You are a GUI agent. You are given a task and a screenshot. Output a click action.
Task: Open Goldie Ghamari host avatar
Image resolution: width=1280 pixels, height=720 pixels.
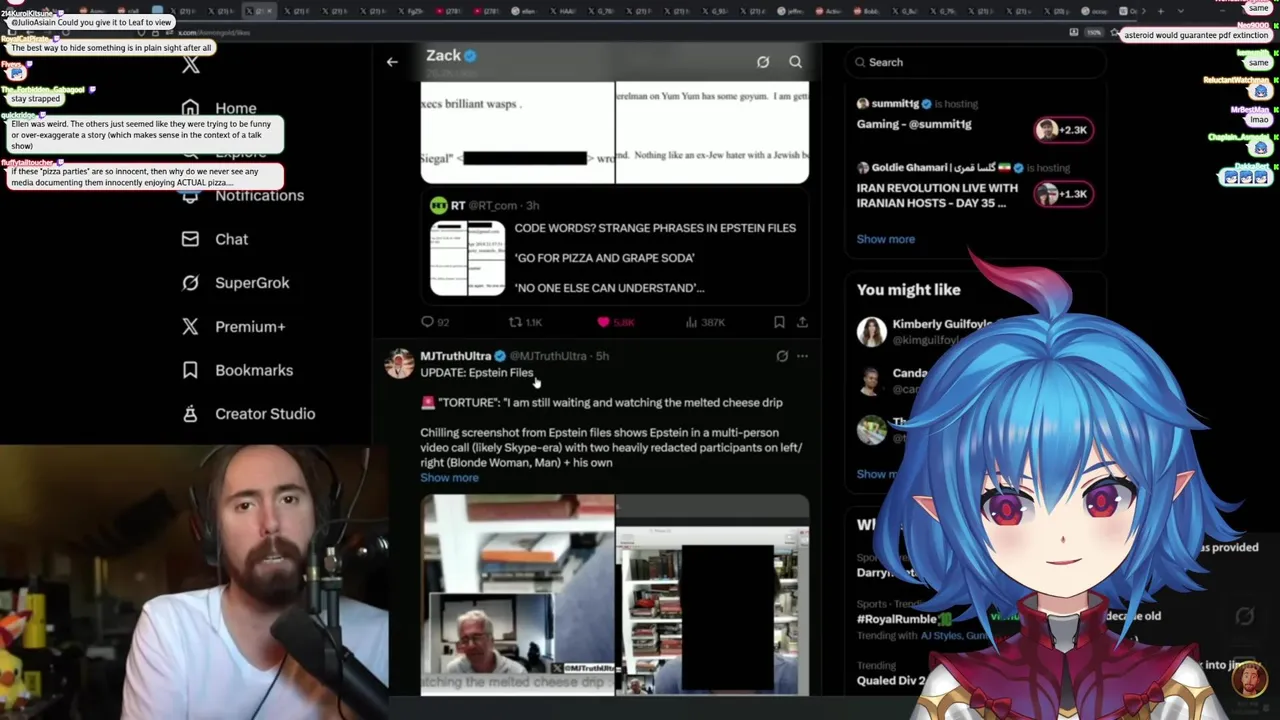[863, 168]
